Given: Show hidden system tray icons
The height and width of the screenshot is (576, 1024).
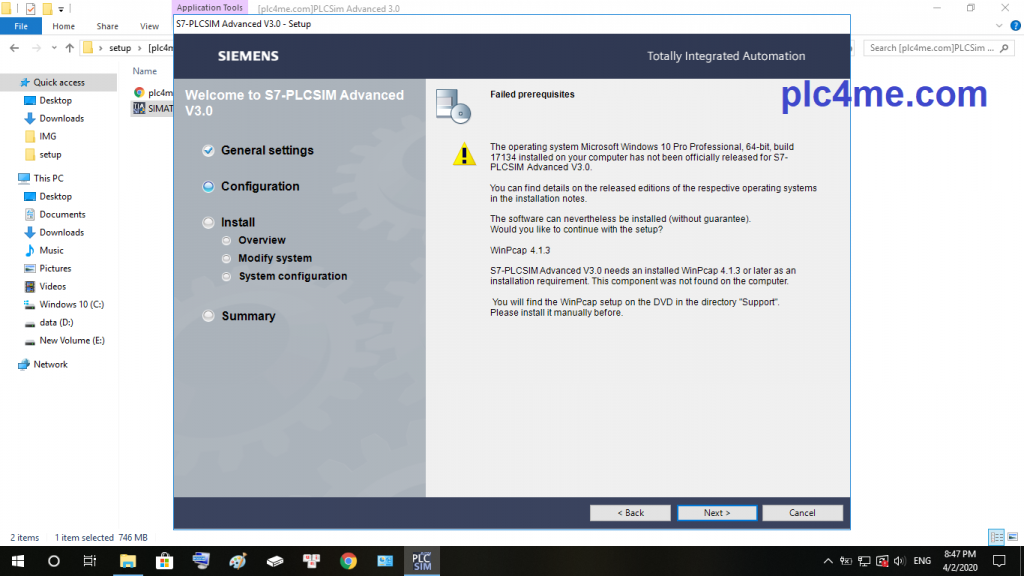Looking at the screenshot, I should [x=828, y=561].
